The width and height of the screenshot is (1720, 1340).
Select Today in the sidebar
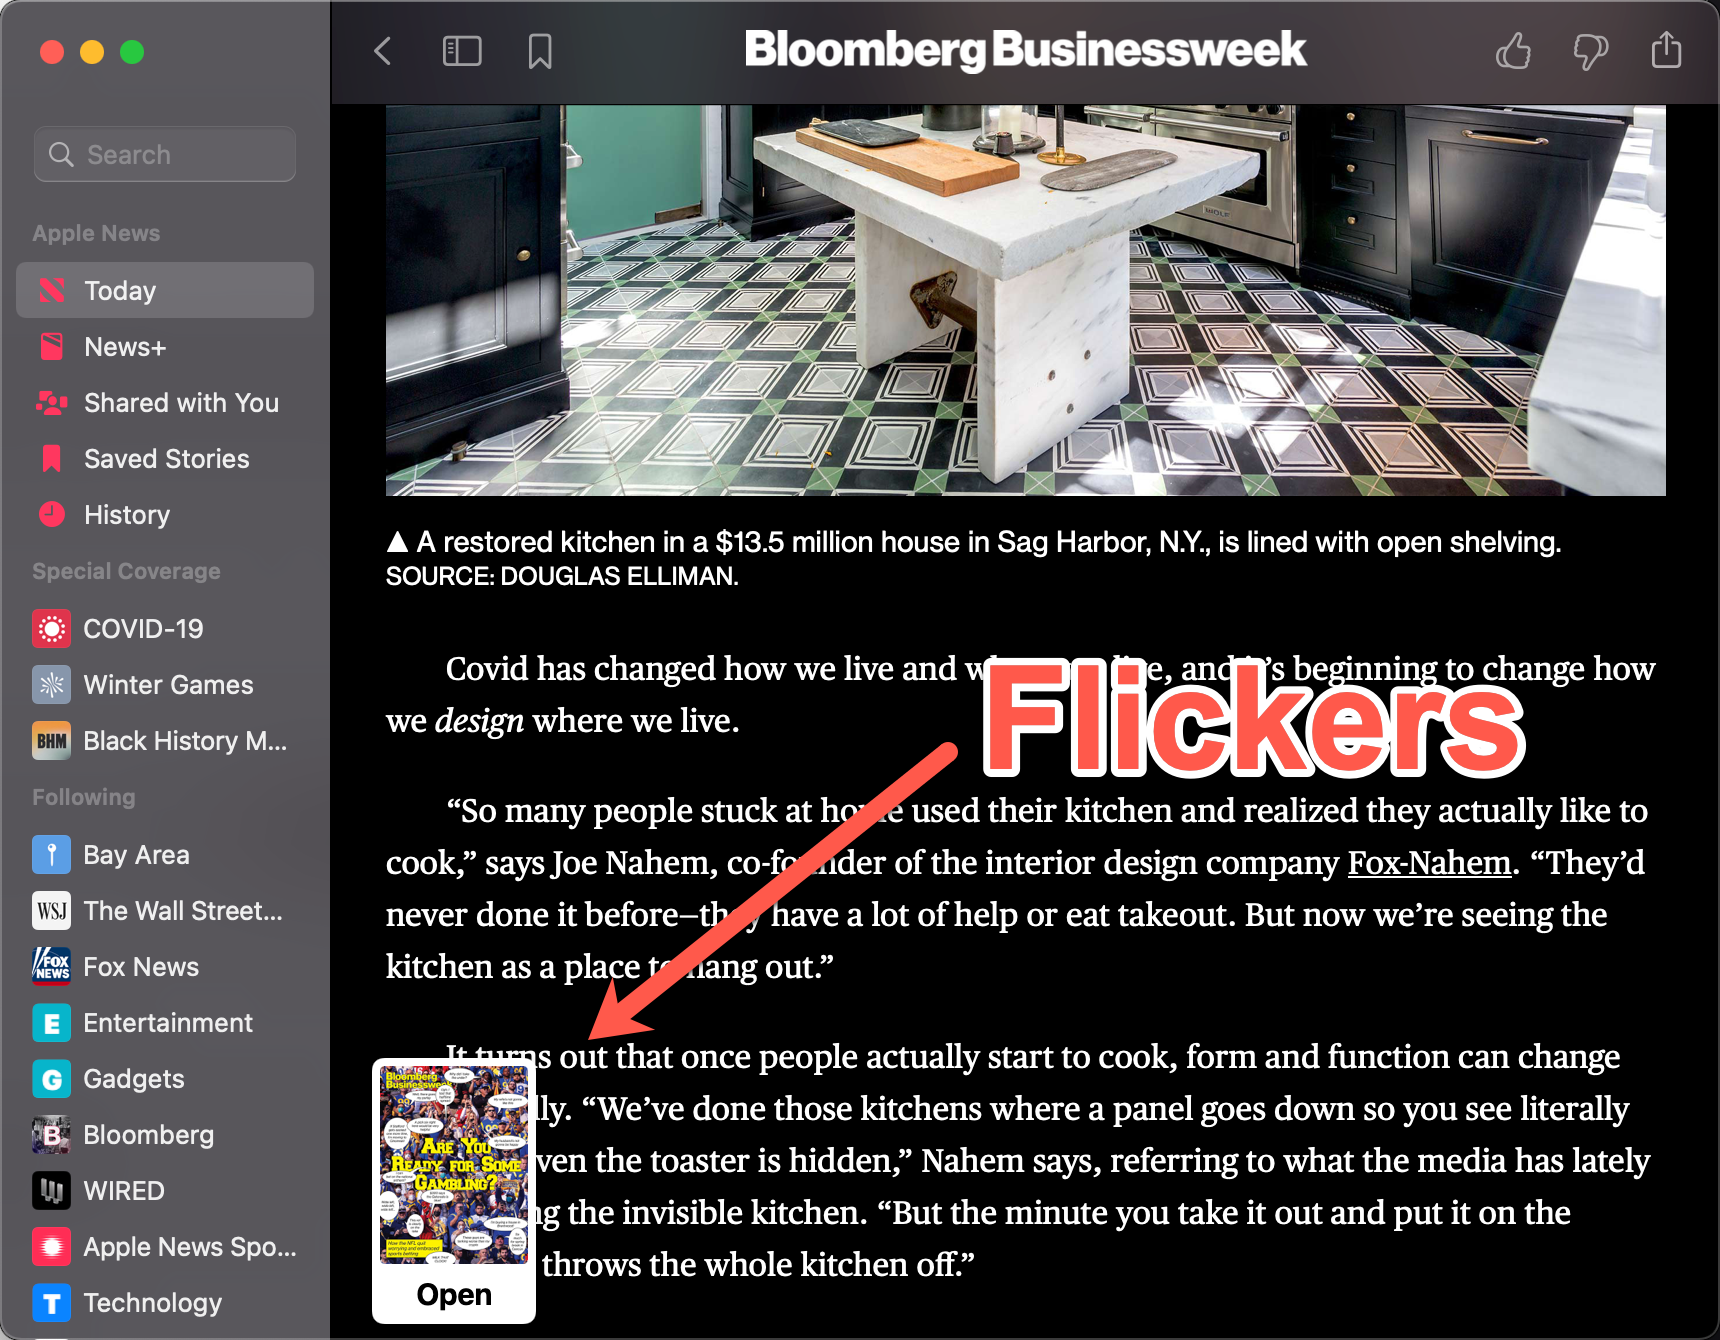pyautogui.click(x=165, y=290)
